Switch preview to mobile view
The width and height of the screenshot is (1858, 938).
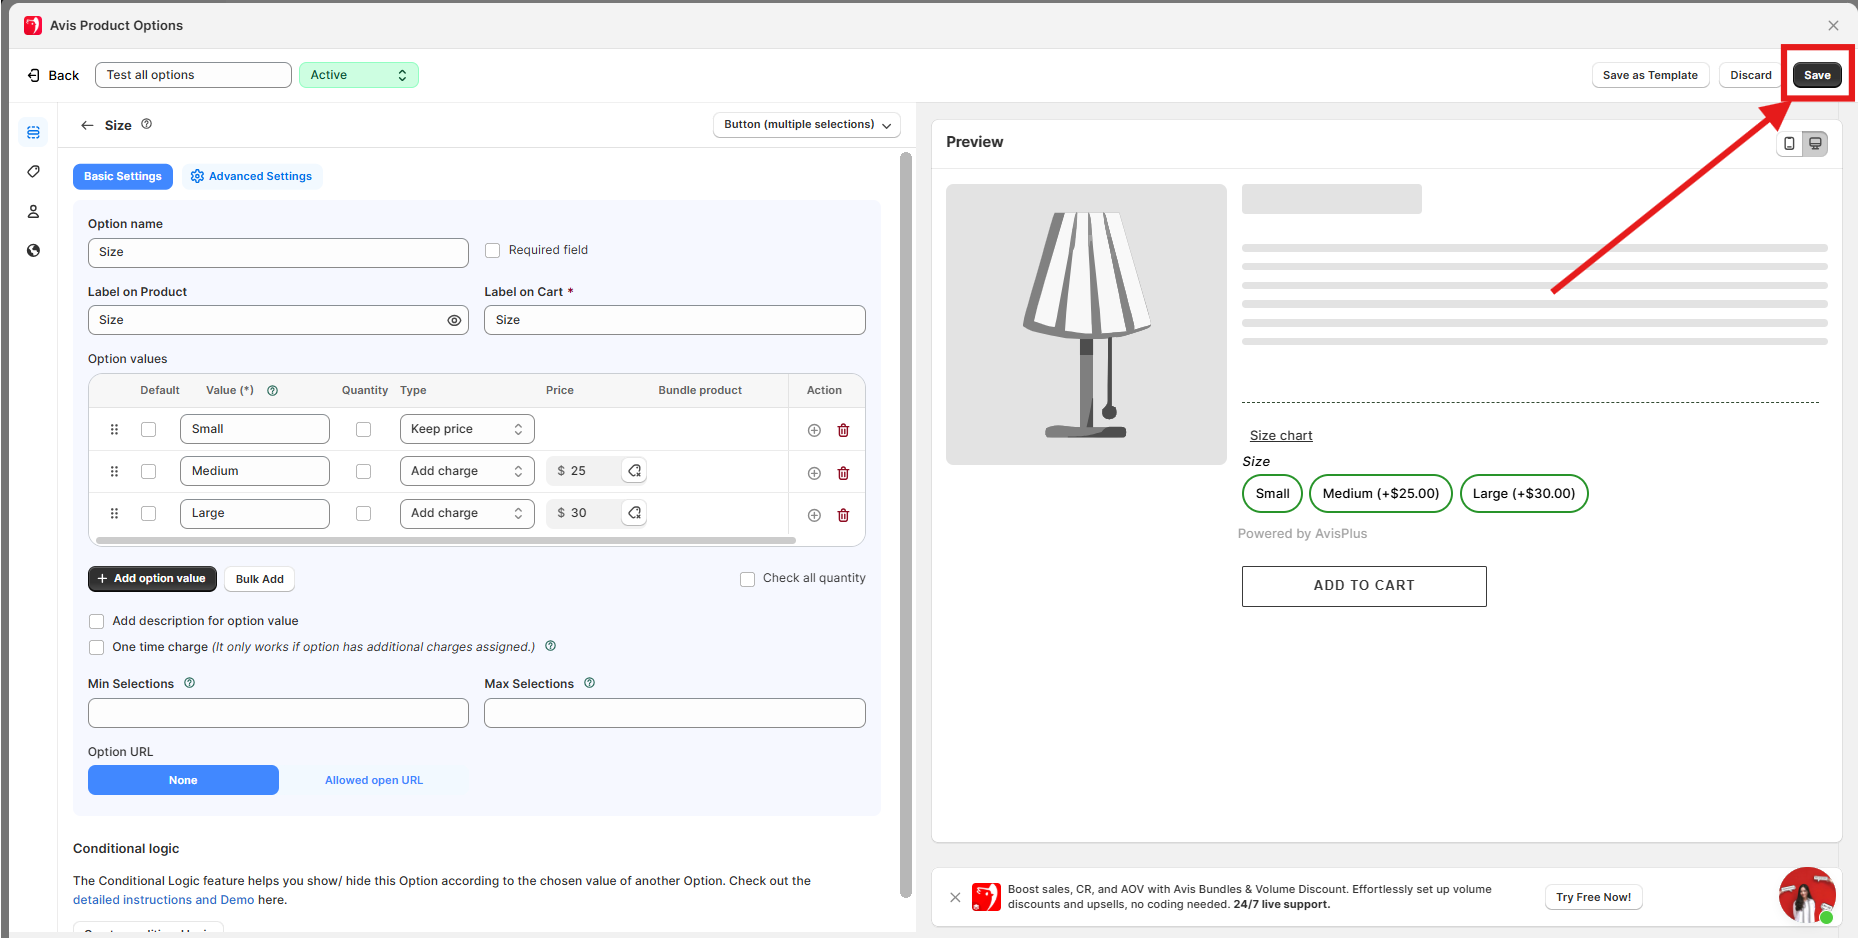1789,144
